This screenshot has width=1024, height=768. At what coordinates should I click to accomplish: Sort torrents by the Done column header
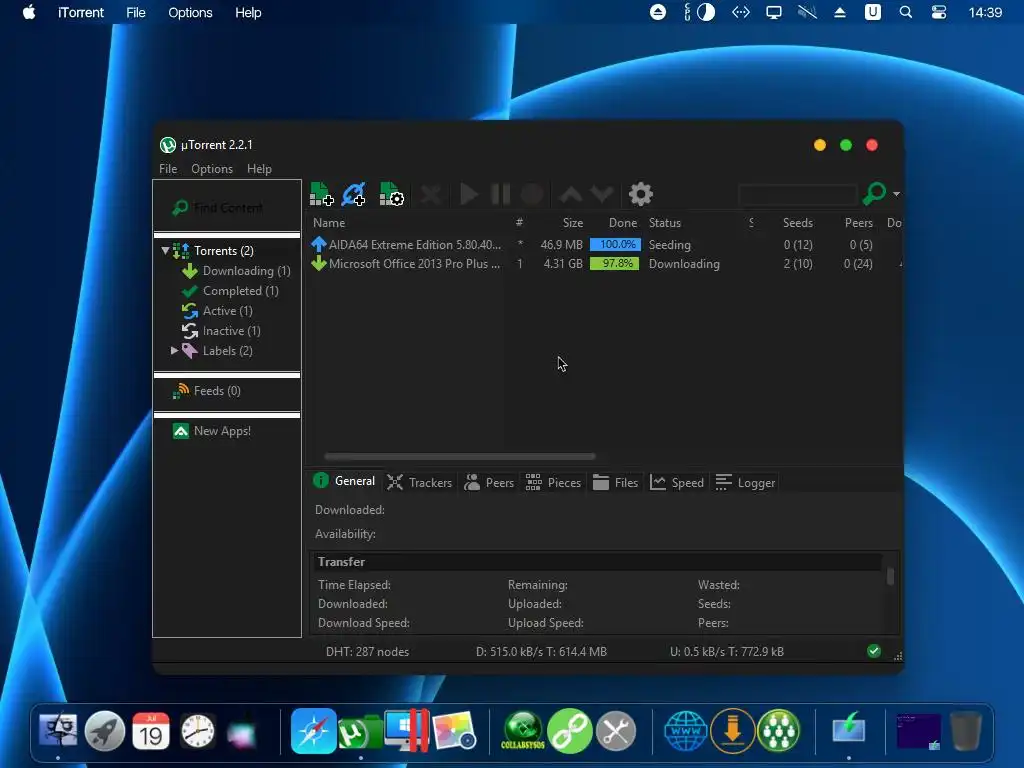click(x=622, y=223)
